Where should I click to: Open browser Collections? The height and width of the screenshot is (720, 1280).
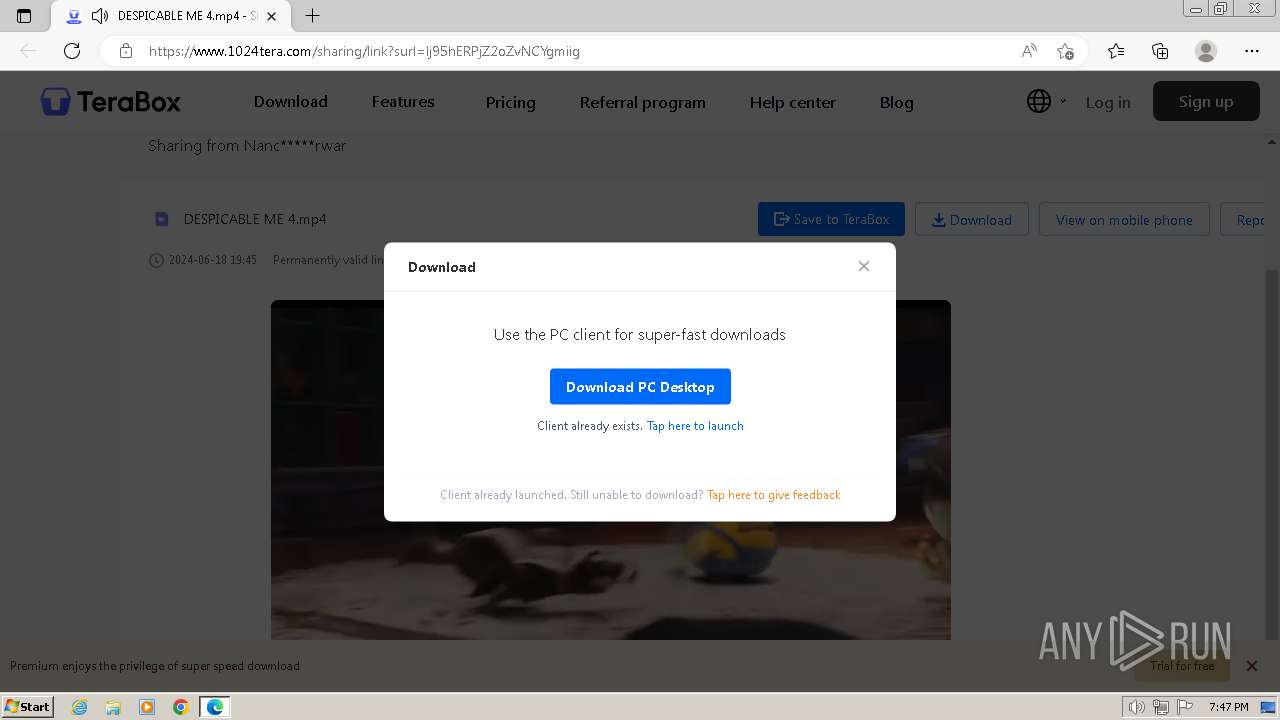[1160, 51]
